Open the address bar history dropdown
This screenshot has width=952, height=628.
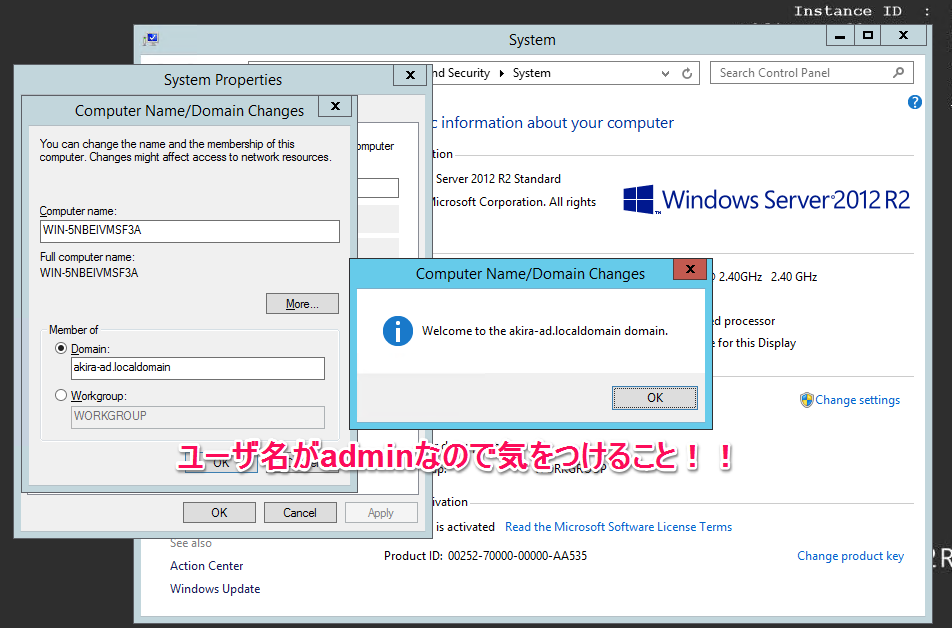[666, 73]
